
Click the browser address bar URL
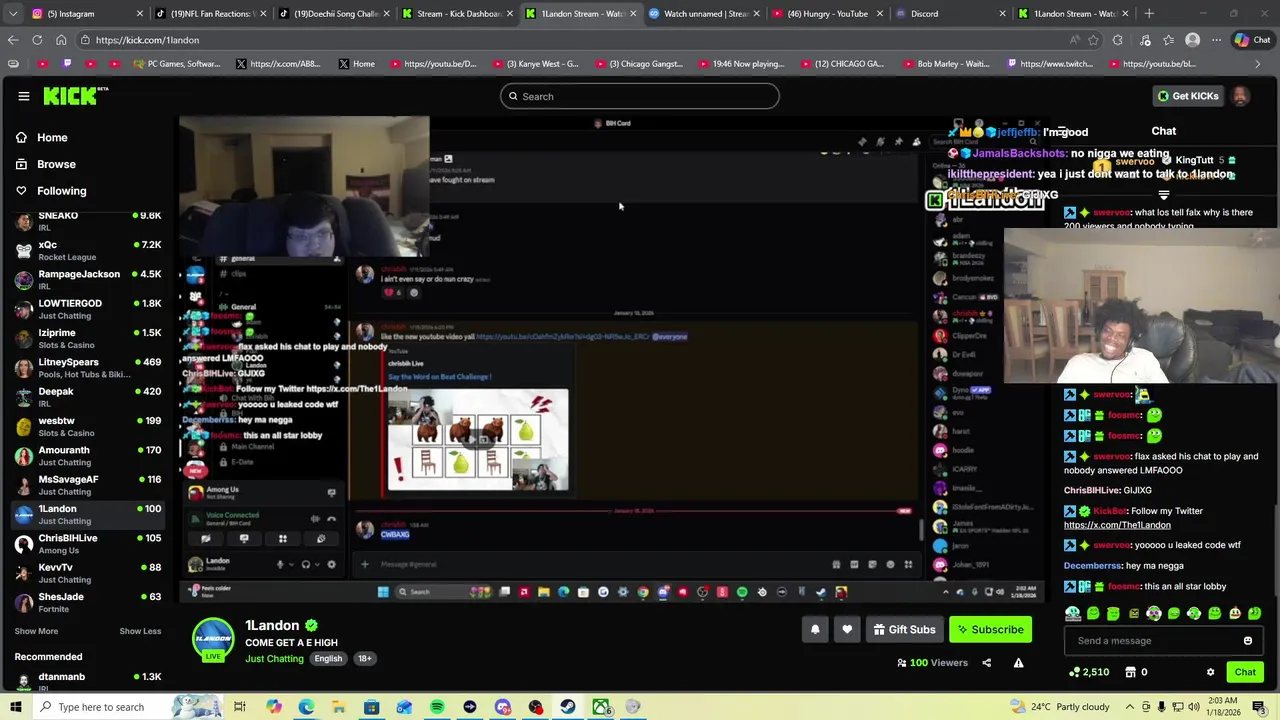coord(148,40)
